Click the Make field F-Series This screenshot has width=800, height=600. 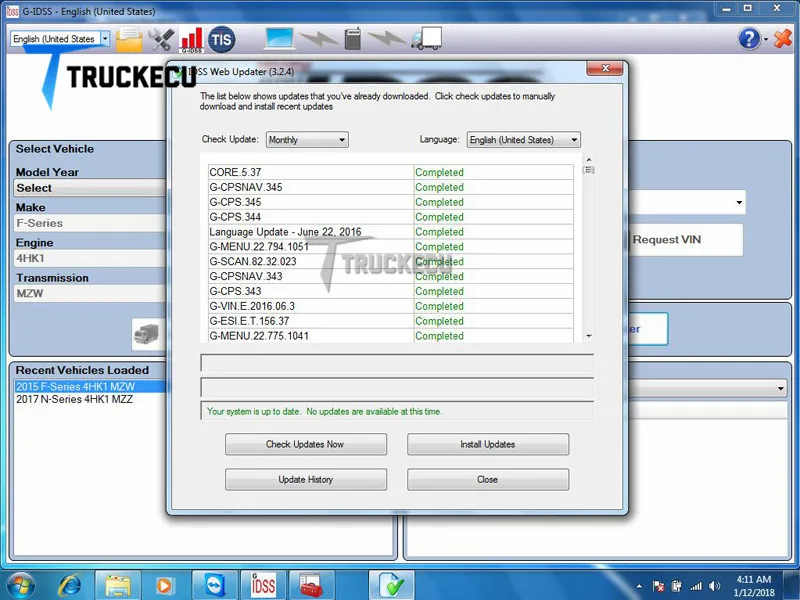coord(90,223)
